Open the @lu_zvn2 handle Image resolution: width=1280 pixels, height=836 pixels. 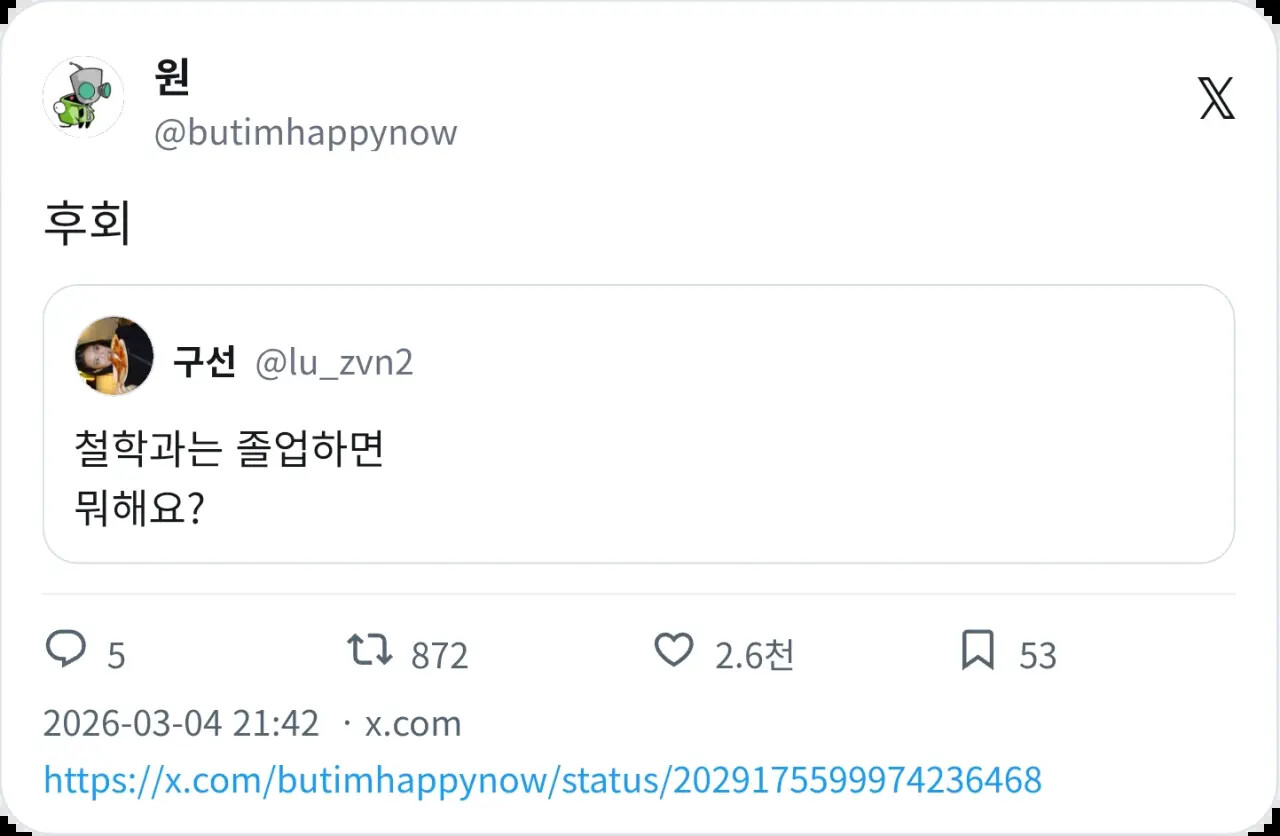tap(334, 362)
